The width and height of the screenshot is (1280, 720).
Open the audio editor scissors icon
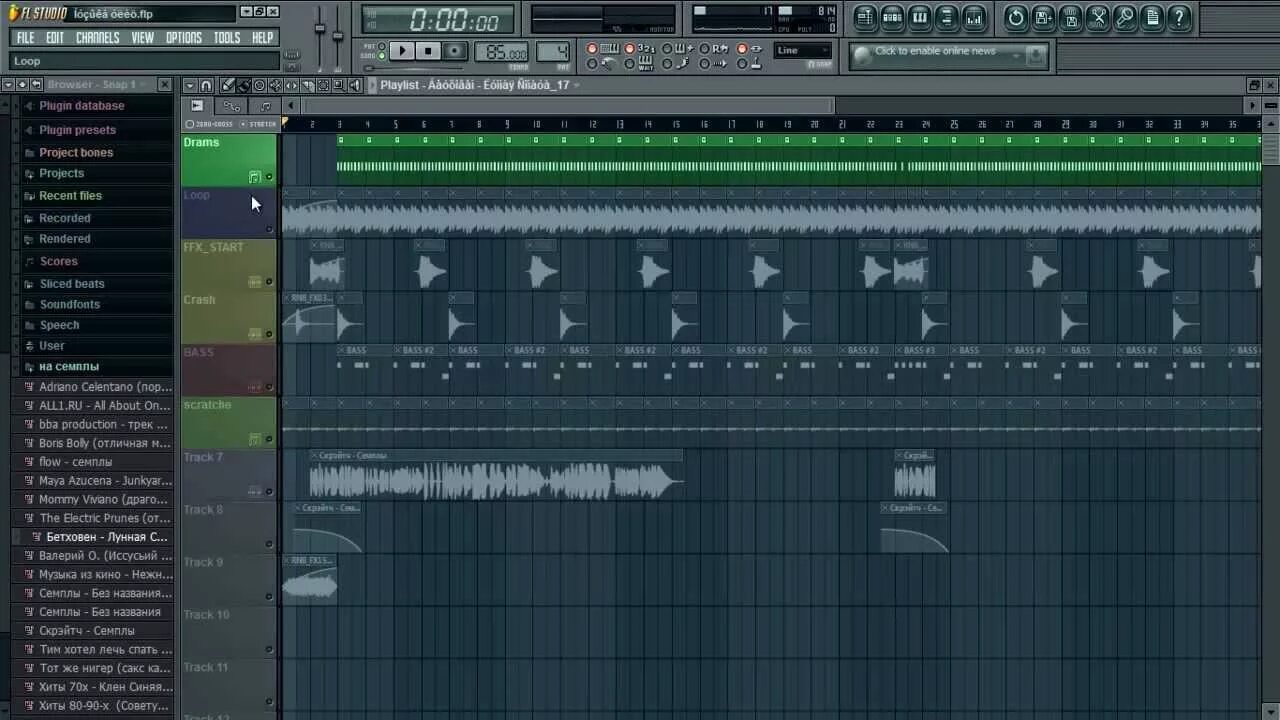pos(1098,17)
